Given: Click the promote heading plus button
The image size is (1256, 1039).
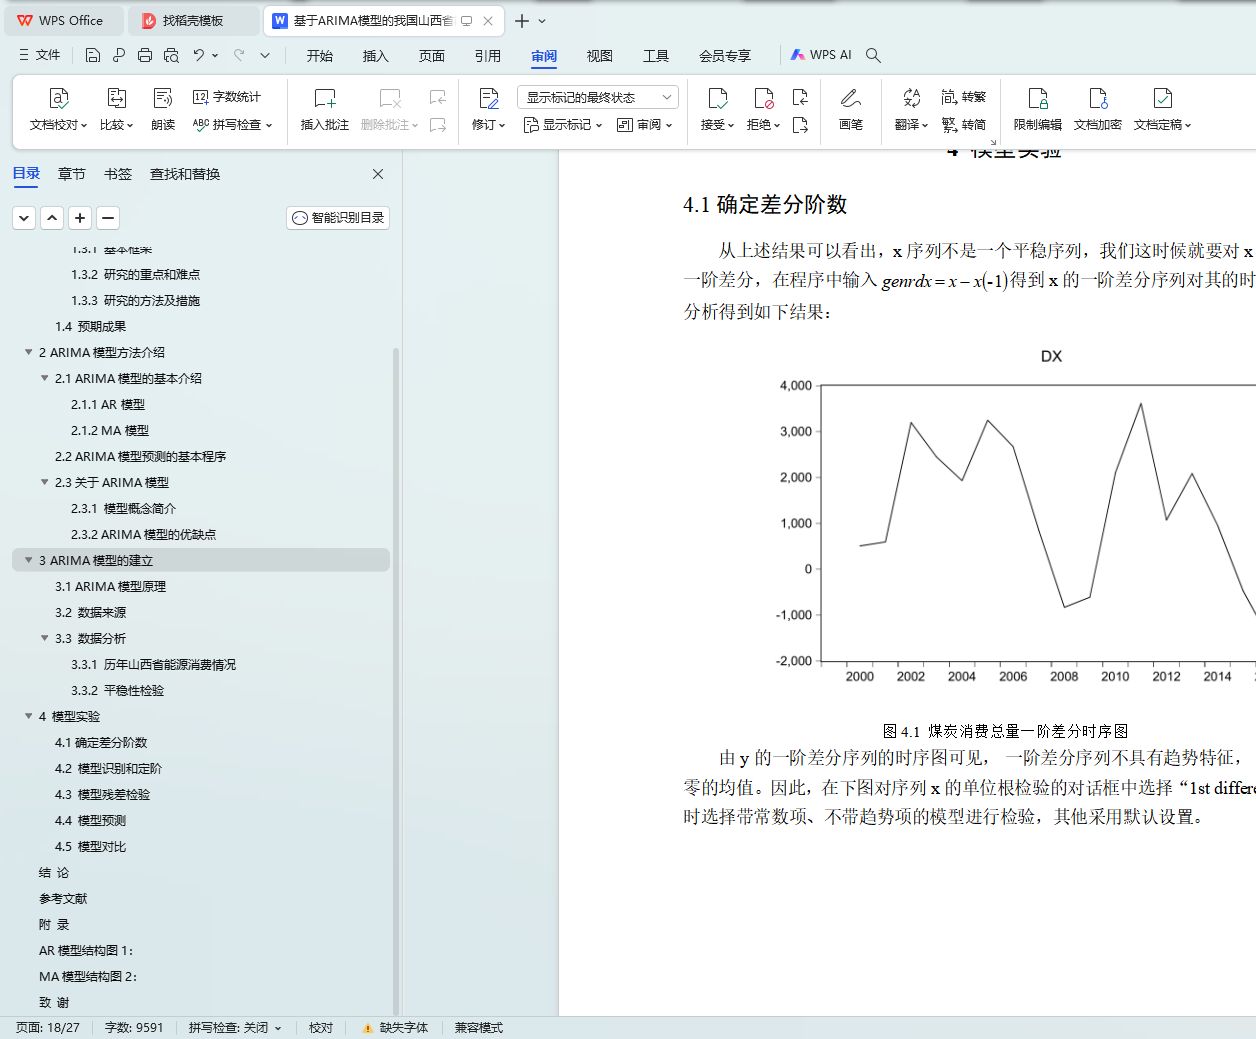Looking at the screenshot, I should coord(80,218).
